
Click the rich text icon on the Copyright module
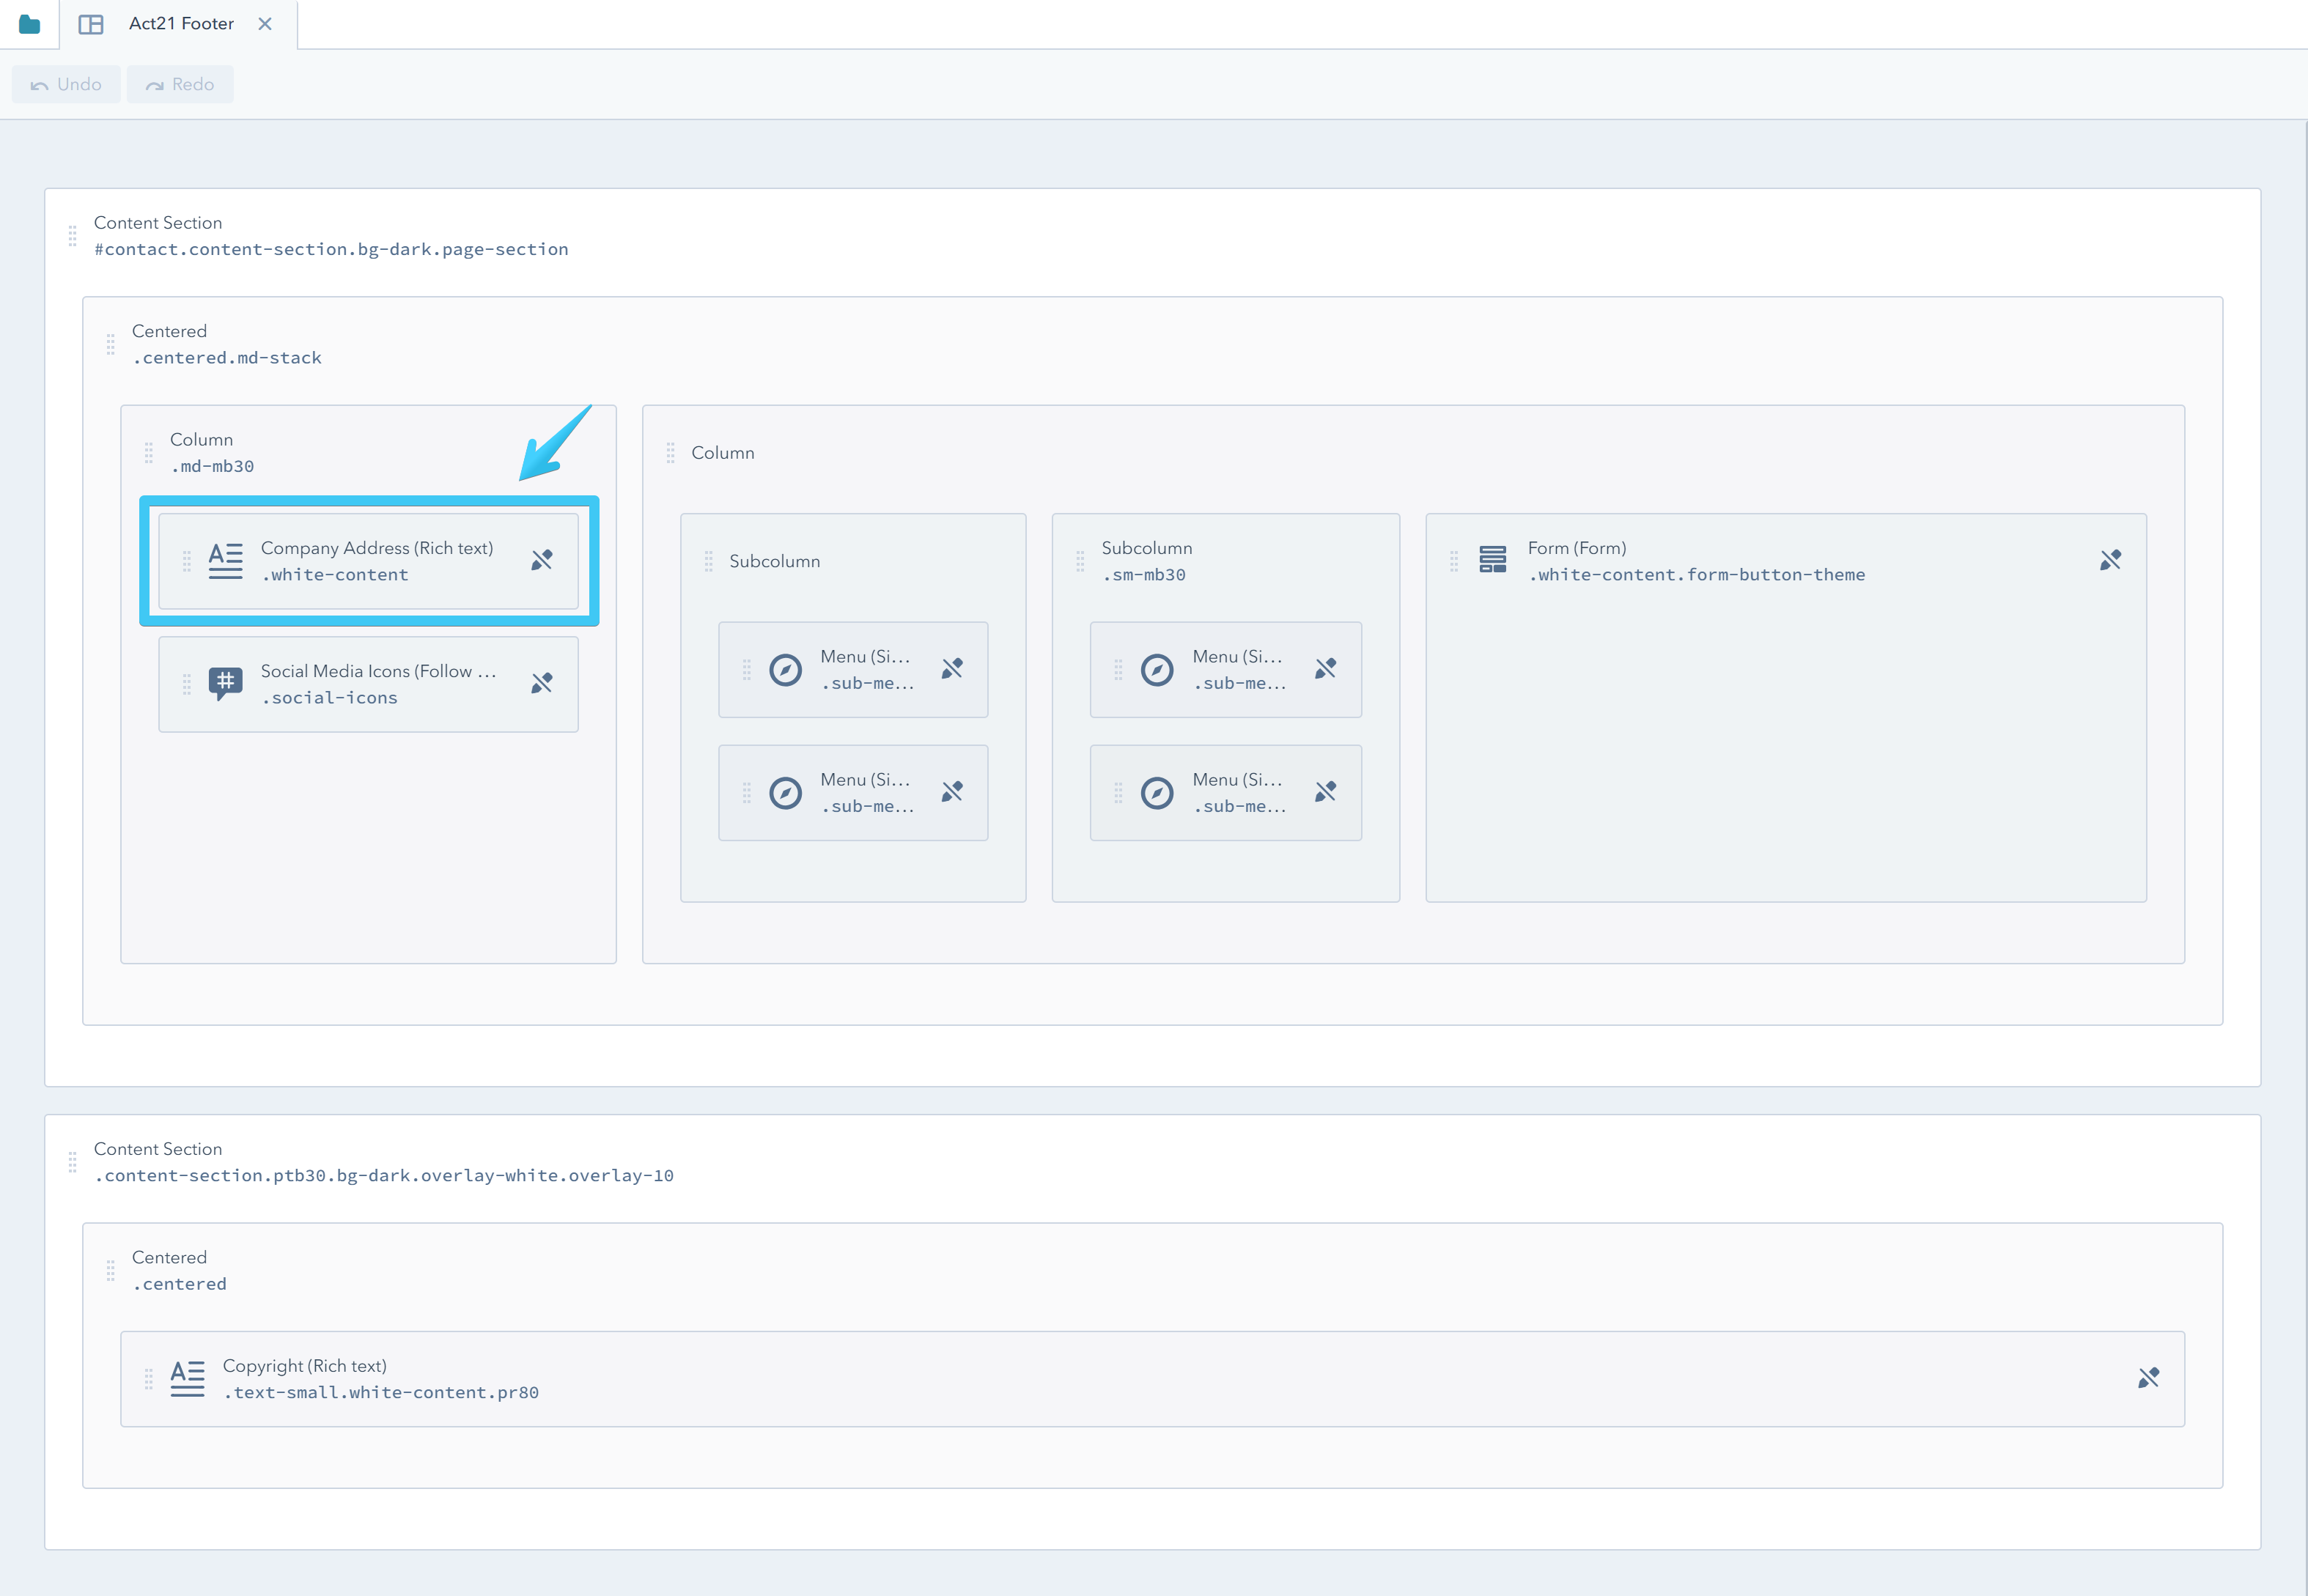187,1378
